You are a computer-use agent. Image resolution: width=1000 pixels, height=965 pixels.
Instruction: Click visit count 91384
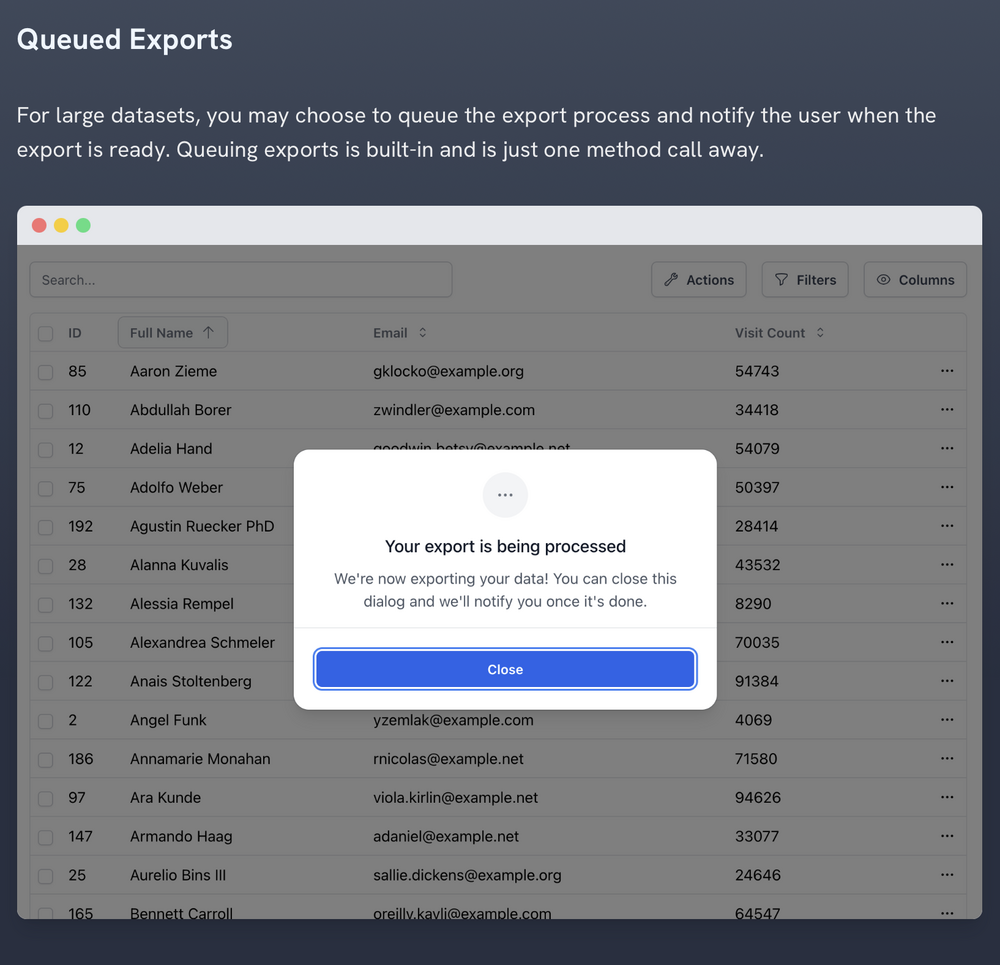pyautogui.click(x=756, y=681)
